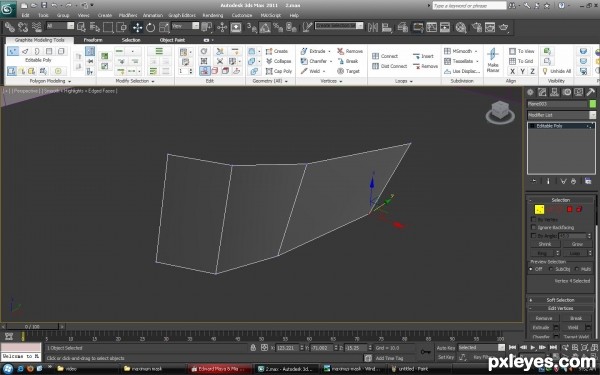This screenshot has width=600, height=375.
Task: Enable the By Vertex checkbox
Action: tap(533, 219)
